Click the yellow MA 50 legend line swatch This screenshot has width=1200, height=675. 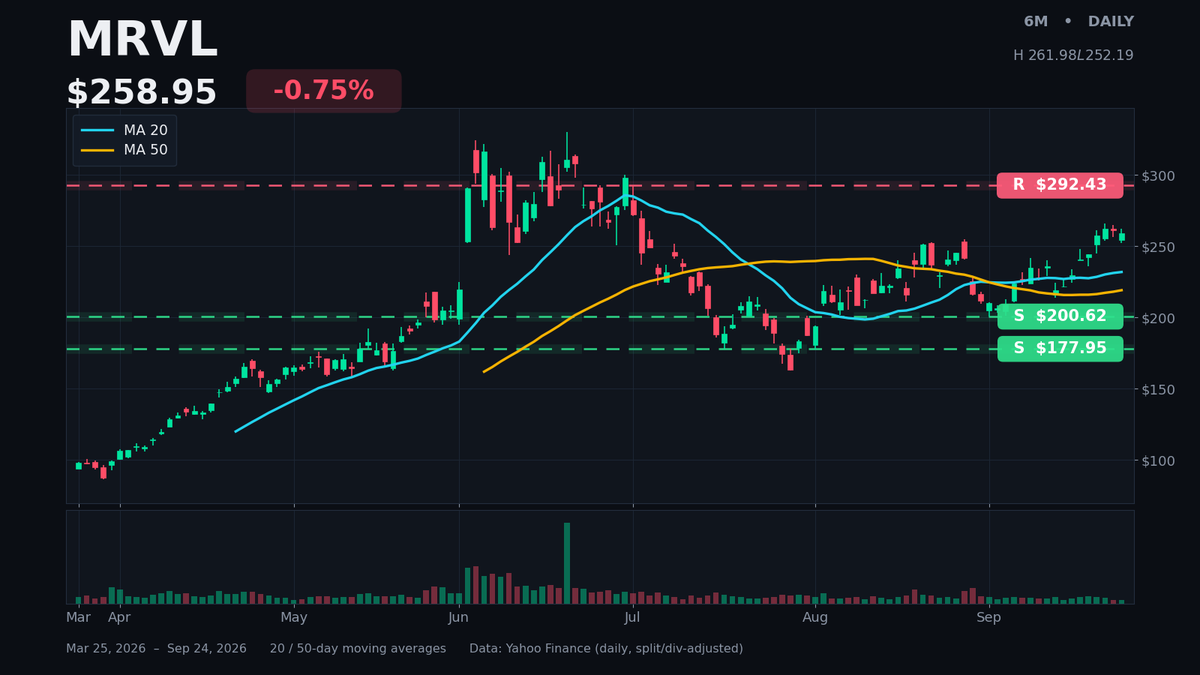(x=97, y=151)
